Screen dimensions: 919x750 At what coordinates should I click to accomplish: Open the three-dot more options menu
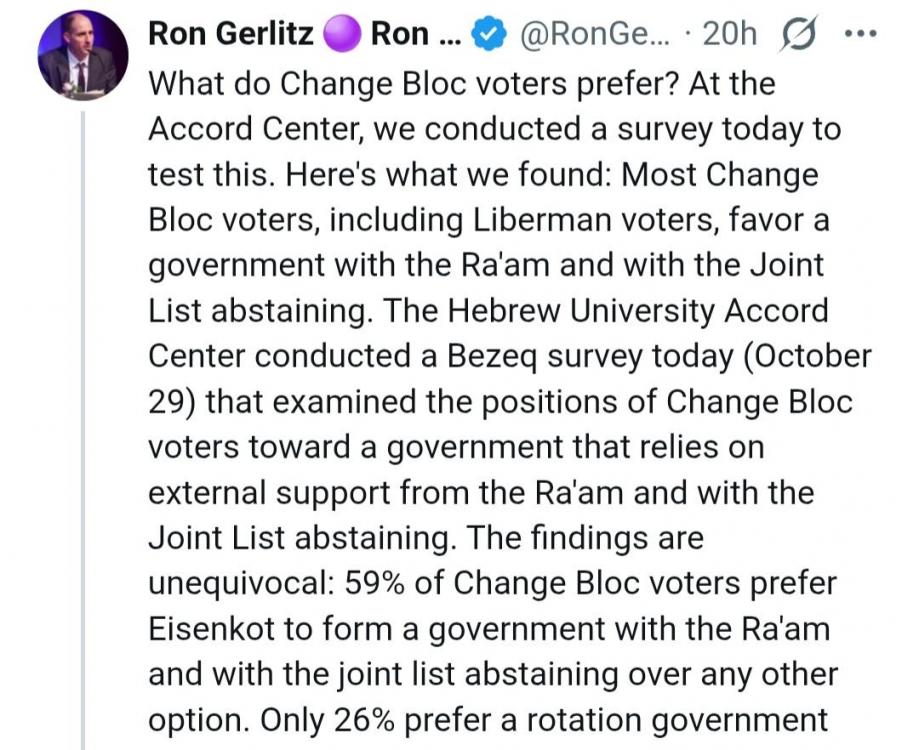tap(860, 34)
